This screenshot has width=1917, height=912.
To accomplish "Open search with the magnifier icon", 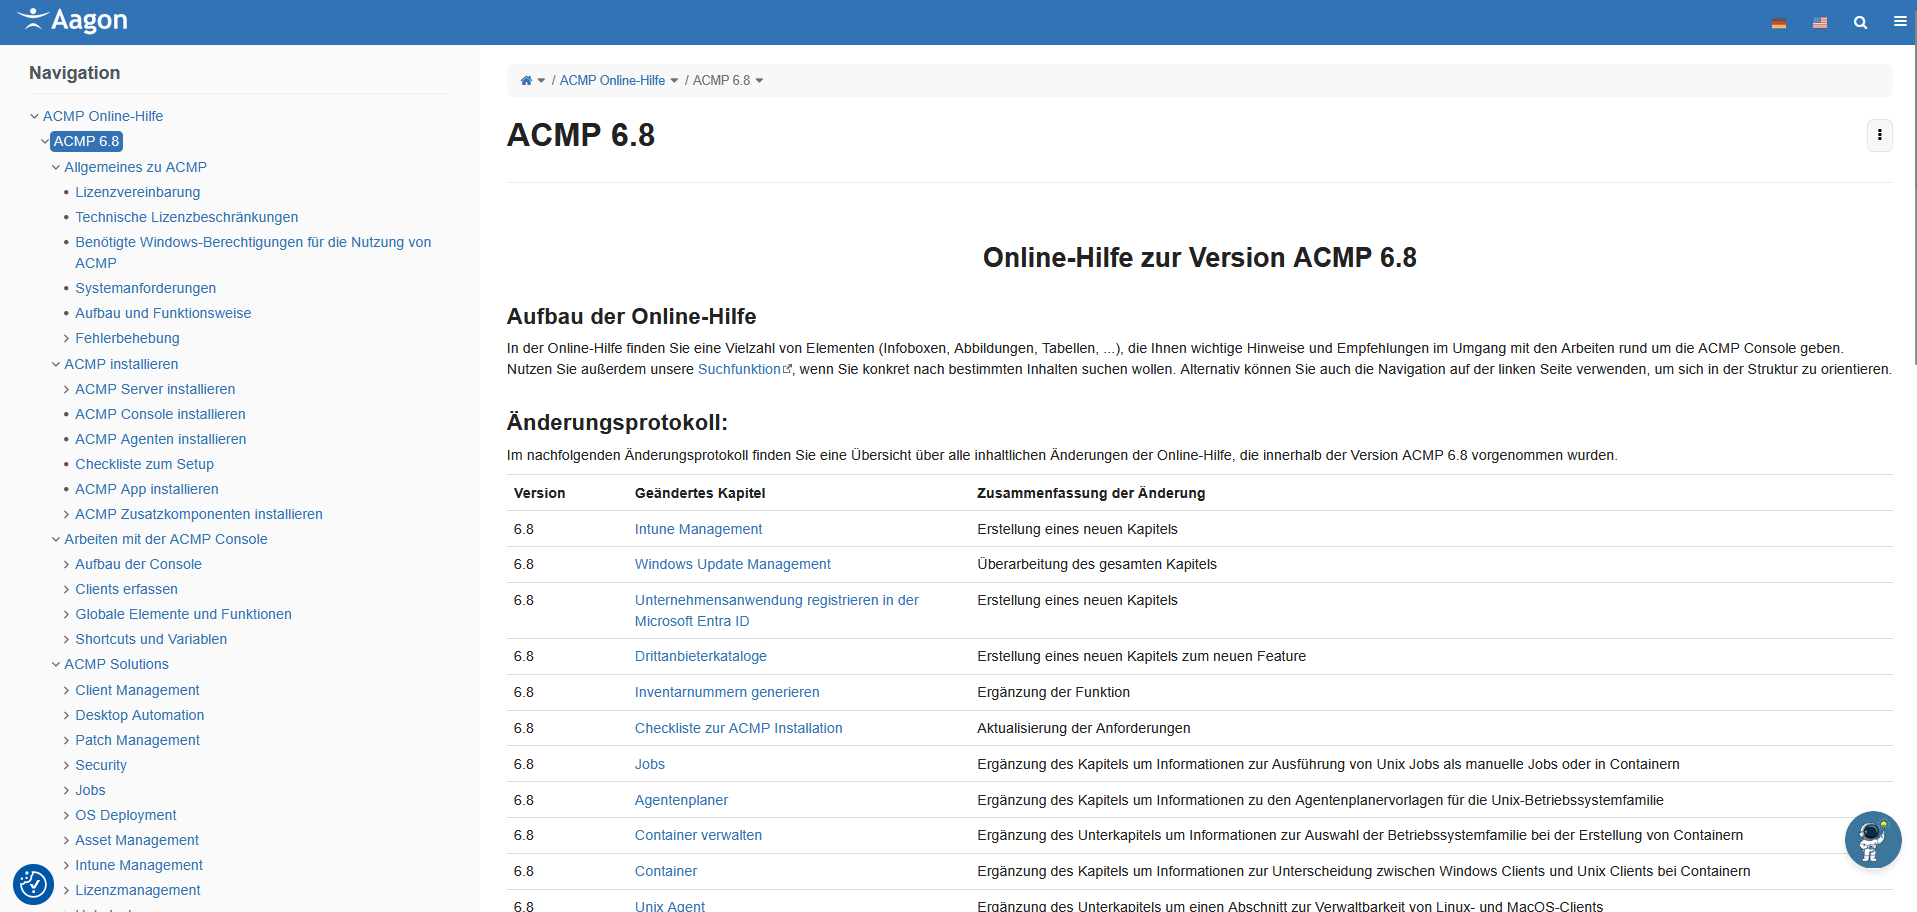I will pyautogui.click(x=1860, y=22).
